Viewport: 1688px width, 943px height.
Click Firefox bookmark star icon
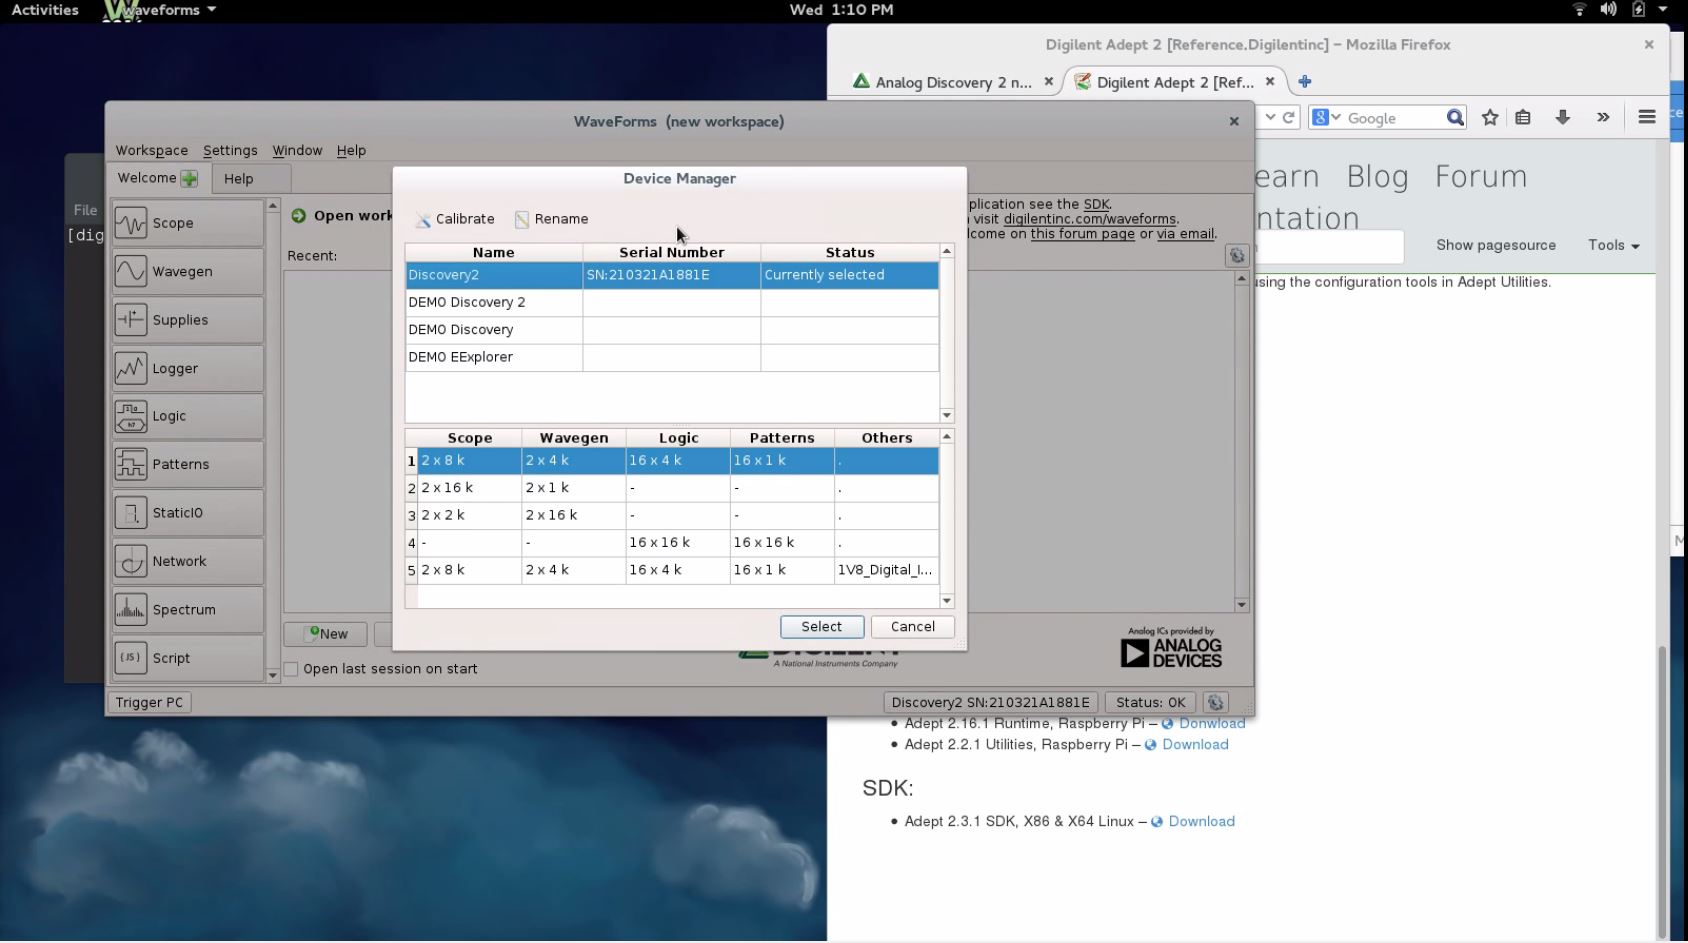[x=1490, y=117]
